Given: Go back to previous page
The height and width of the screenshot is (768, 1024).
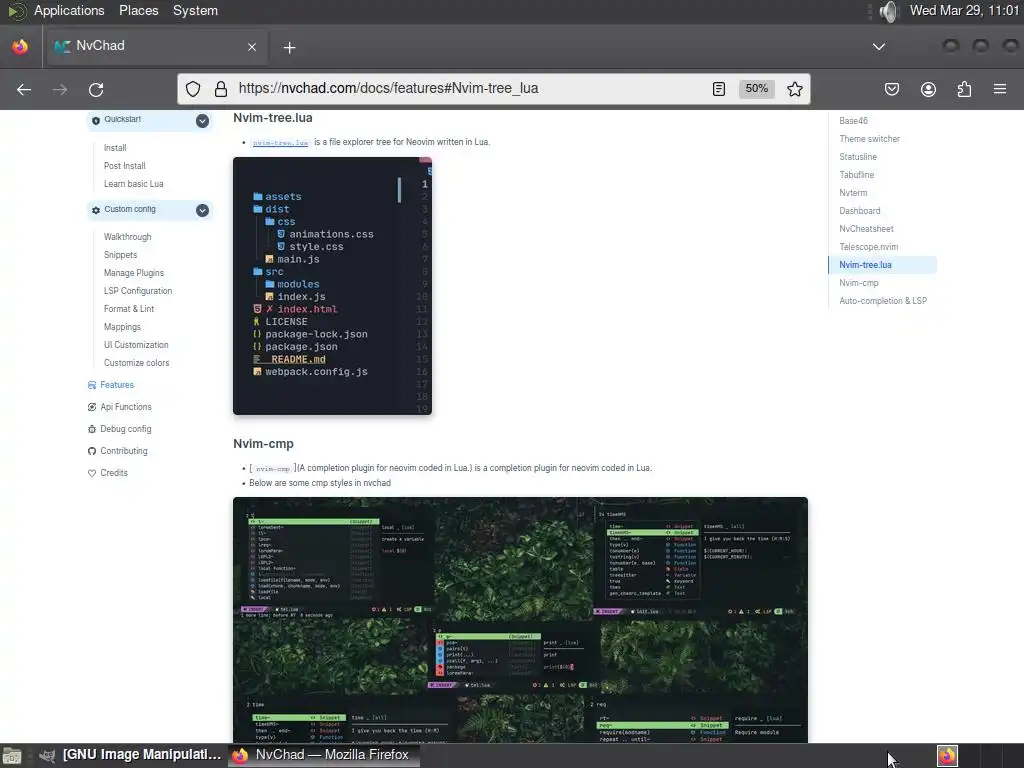Looking at the screenshot, I should pyautogui.click(x=24, y=89).
